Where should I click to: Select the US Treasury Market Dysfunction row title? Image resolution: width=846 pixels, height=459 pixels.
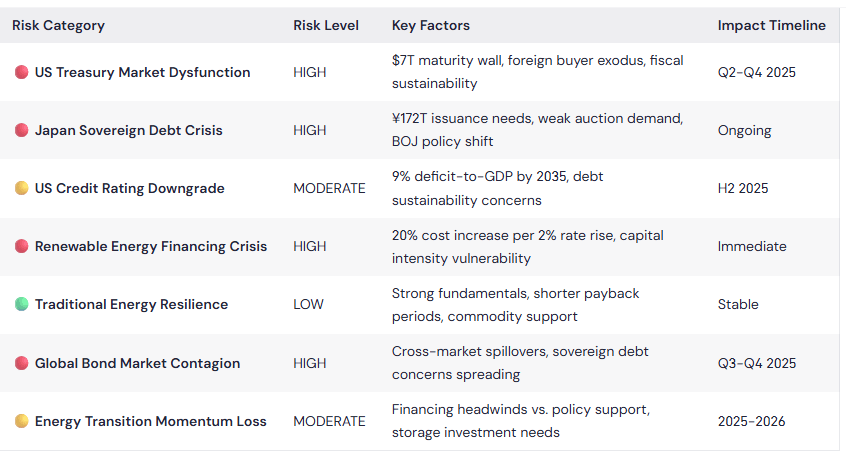click(142, 72)
